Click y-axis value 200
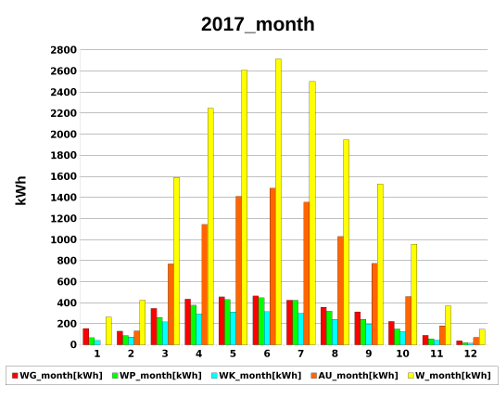 pyautogui.click(x=67, y=324)
